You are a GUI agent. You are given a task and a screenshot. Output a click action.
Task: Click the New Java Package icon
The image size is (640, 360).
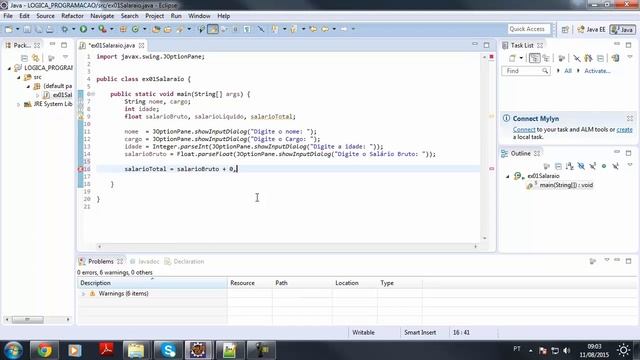pos(123,29)
